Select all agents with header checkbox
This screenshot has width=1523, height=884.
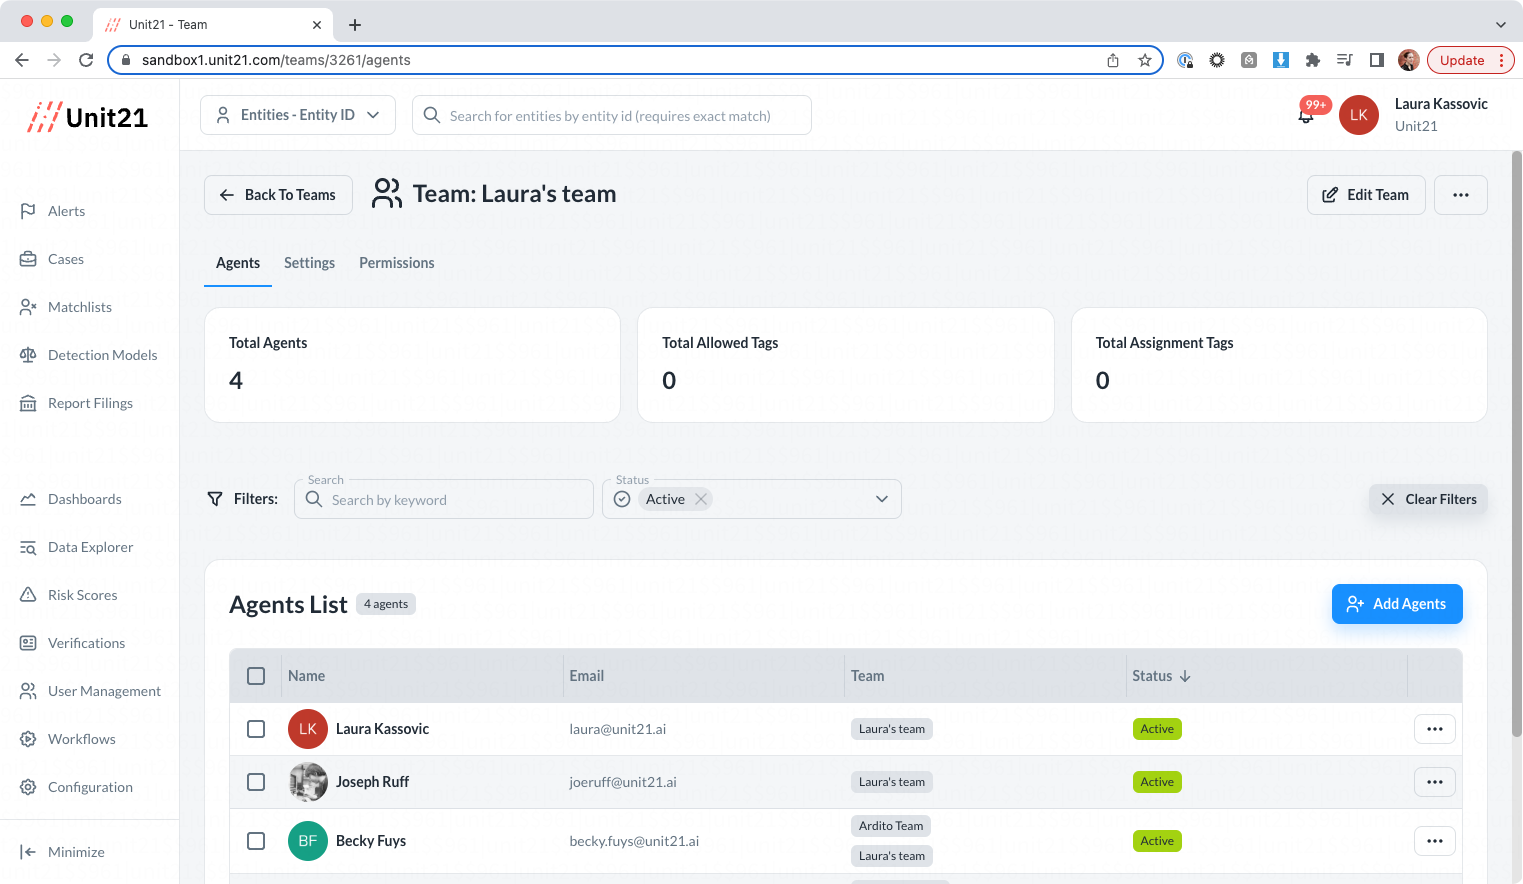[256, 676]
